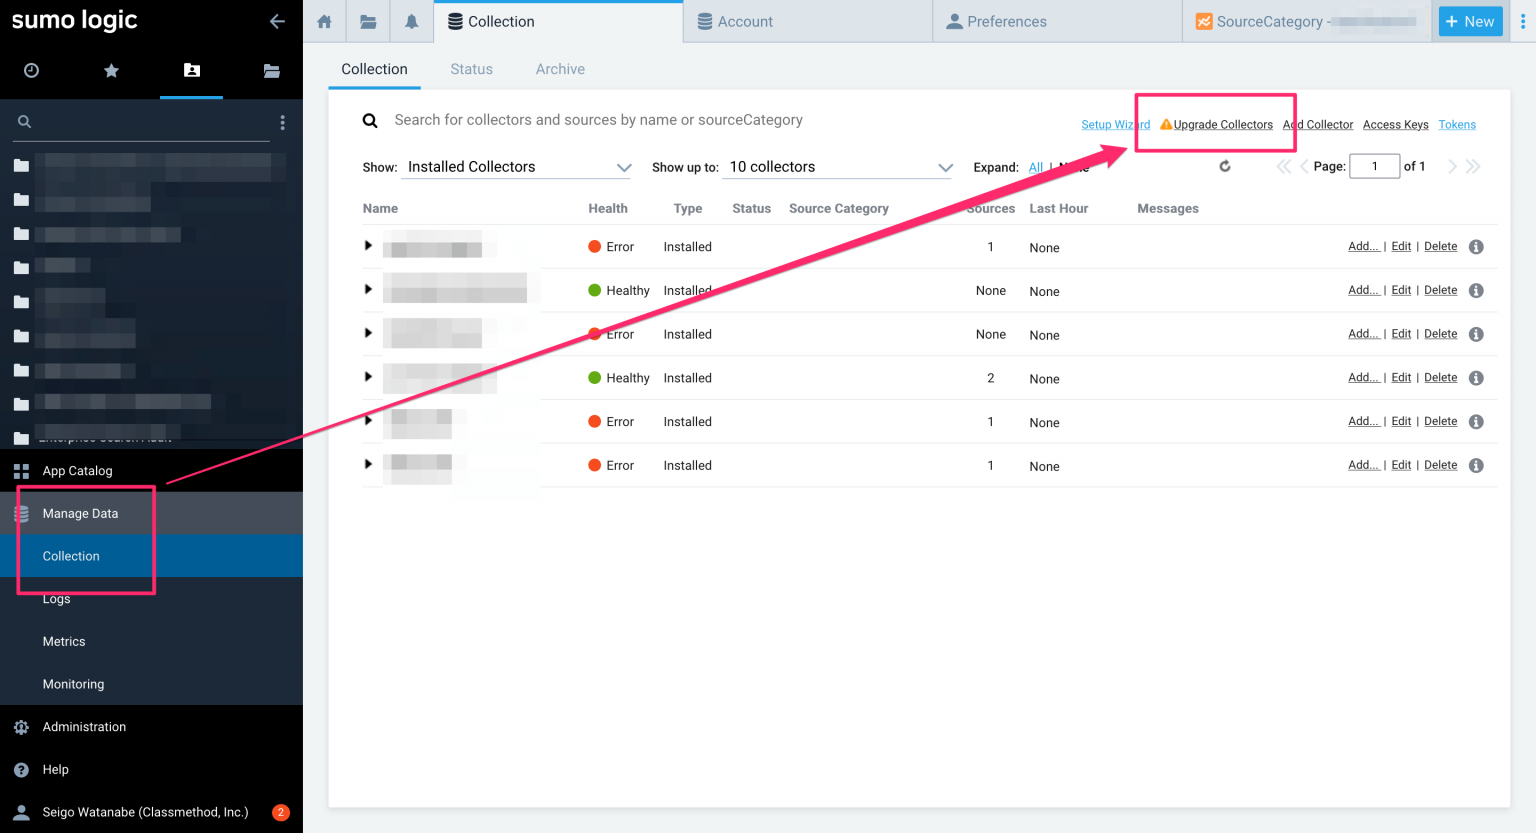Click the Upgrade Collectors link
This screenshot has width=1536, height=833.
[x=1222, y=125]
